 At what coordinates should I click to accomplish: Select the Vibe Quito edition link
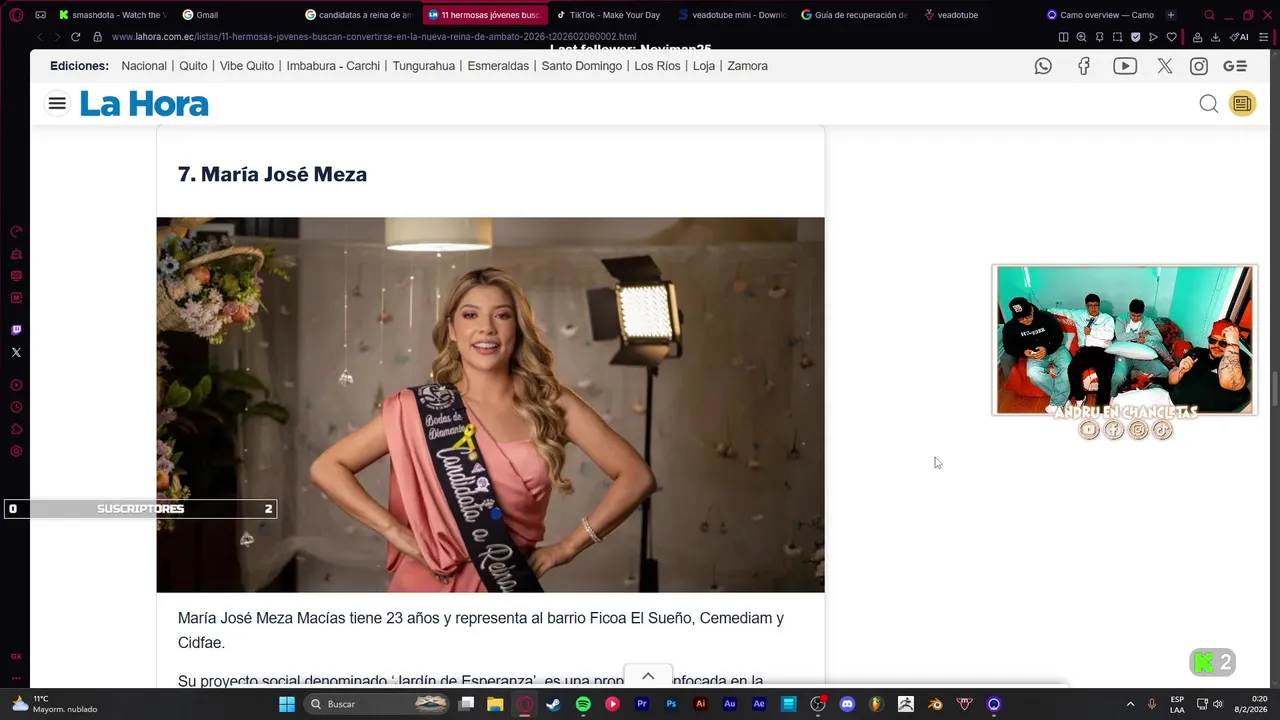pyautogui.click(x=247, y=66)
